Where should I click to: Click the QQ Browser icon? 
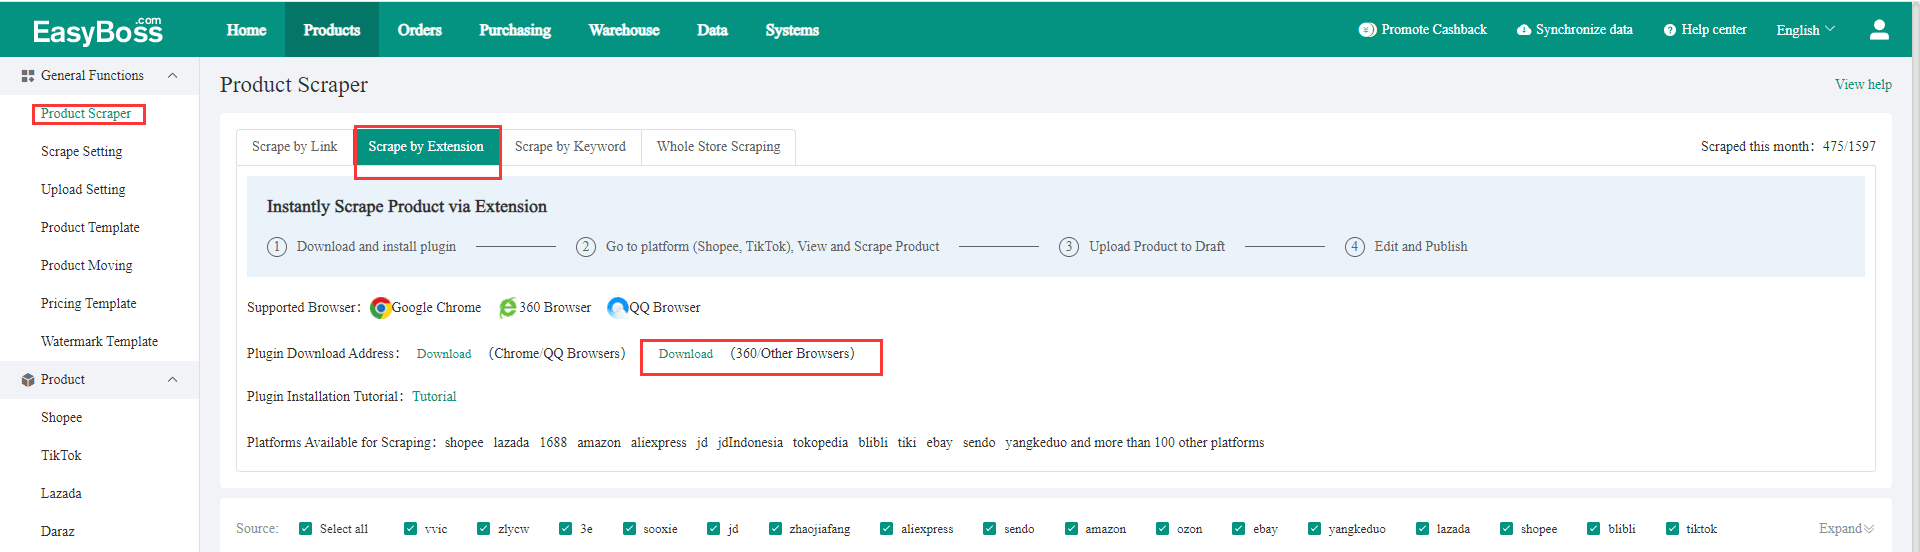(x=618, y=307)
